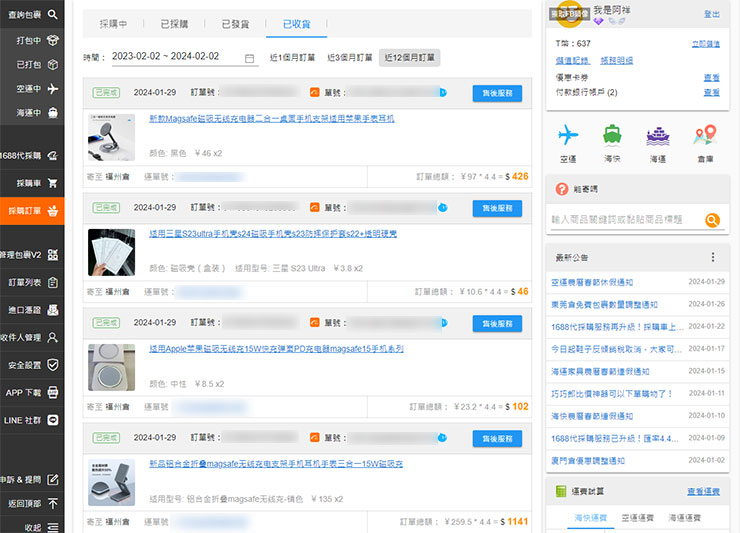Expand the 收起 sidebar collapse control

pos(32,526)
